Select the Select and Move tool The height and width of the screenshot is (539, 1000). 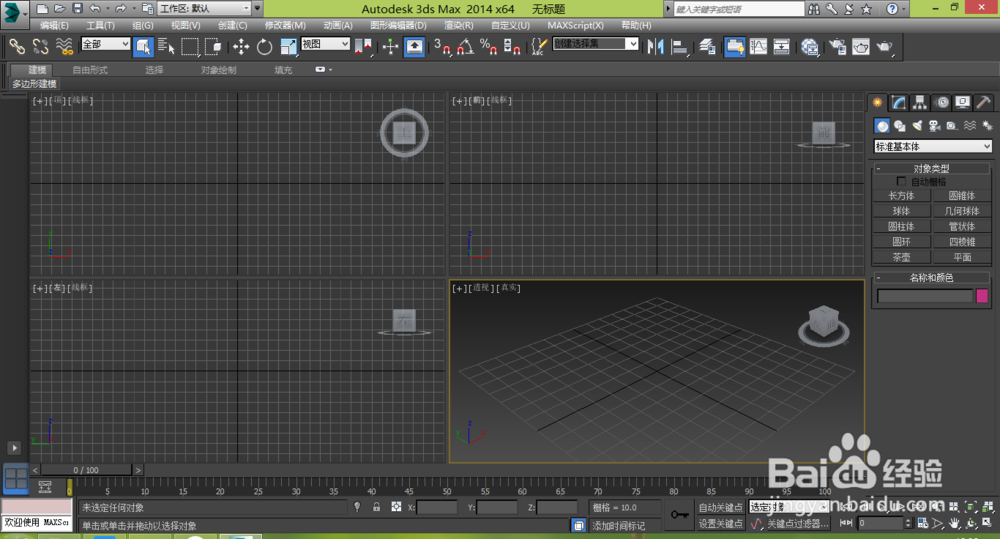point(241,46)
